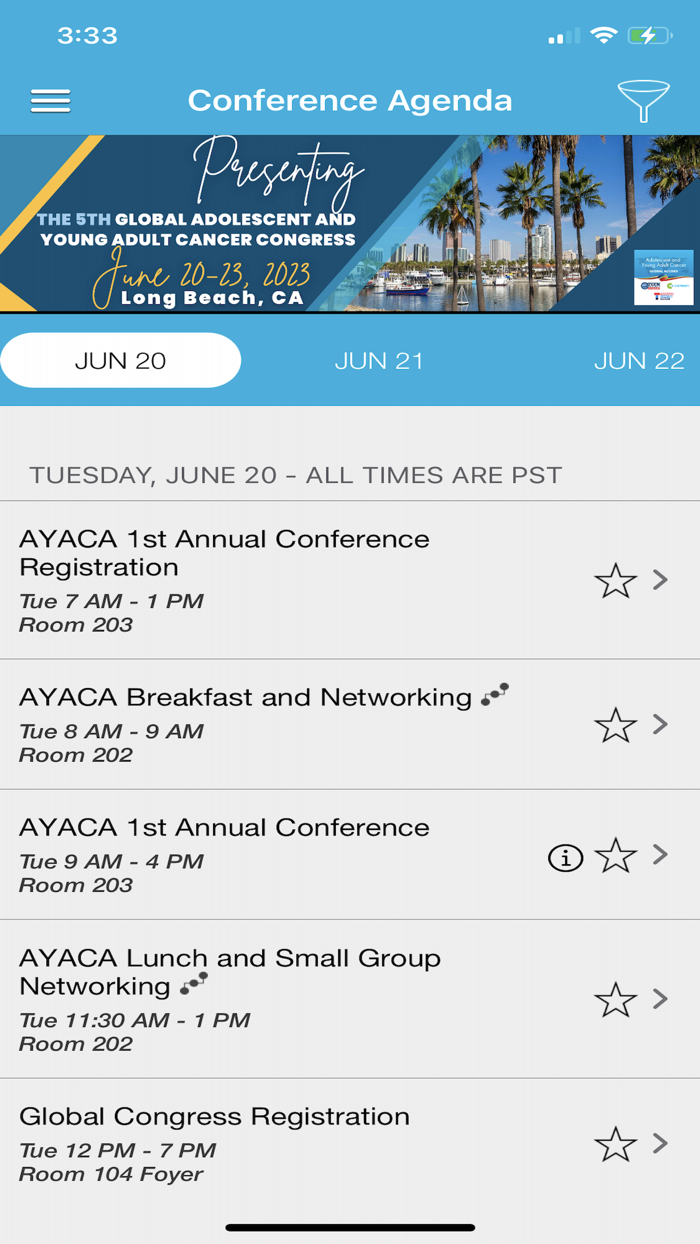Expand the AYACA Breakfast and Networking details chevron
The height and width of the screenshot is (1244, 700).
click(660, 724)
